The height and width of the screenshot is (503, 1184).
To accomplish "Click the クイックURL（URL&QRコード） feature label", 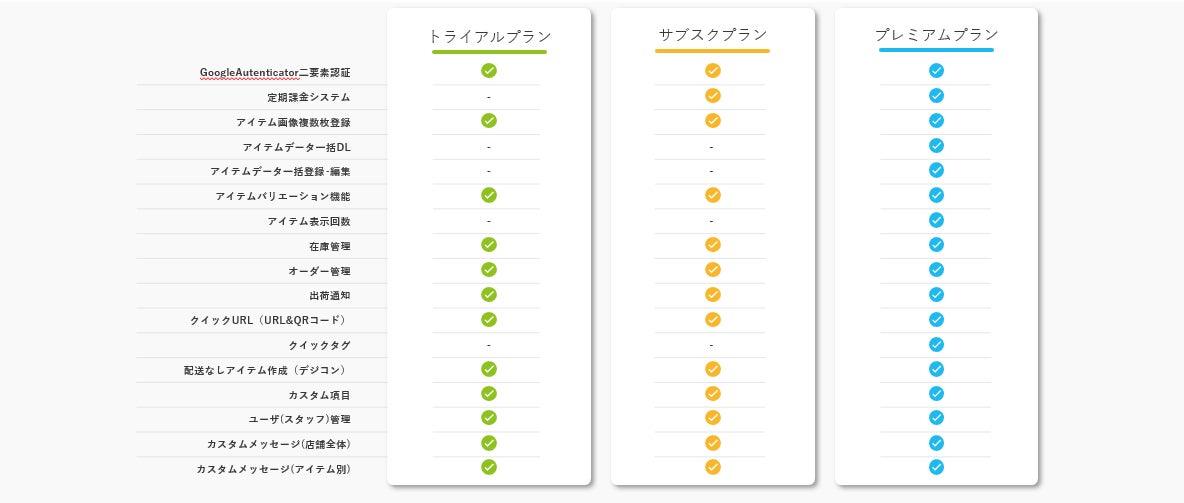I will click(269, 320).
